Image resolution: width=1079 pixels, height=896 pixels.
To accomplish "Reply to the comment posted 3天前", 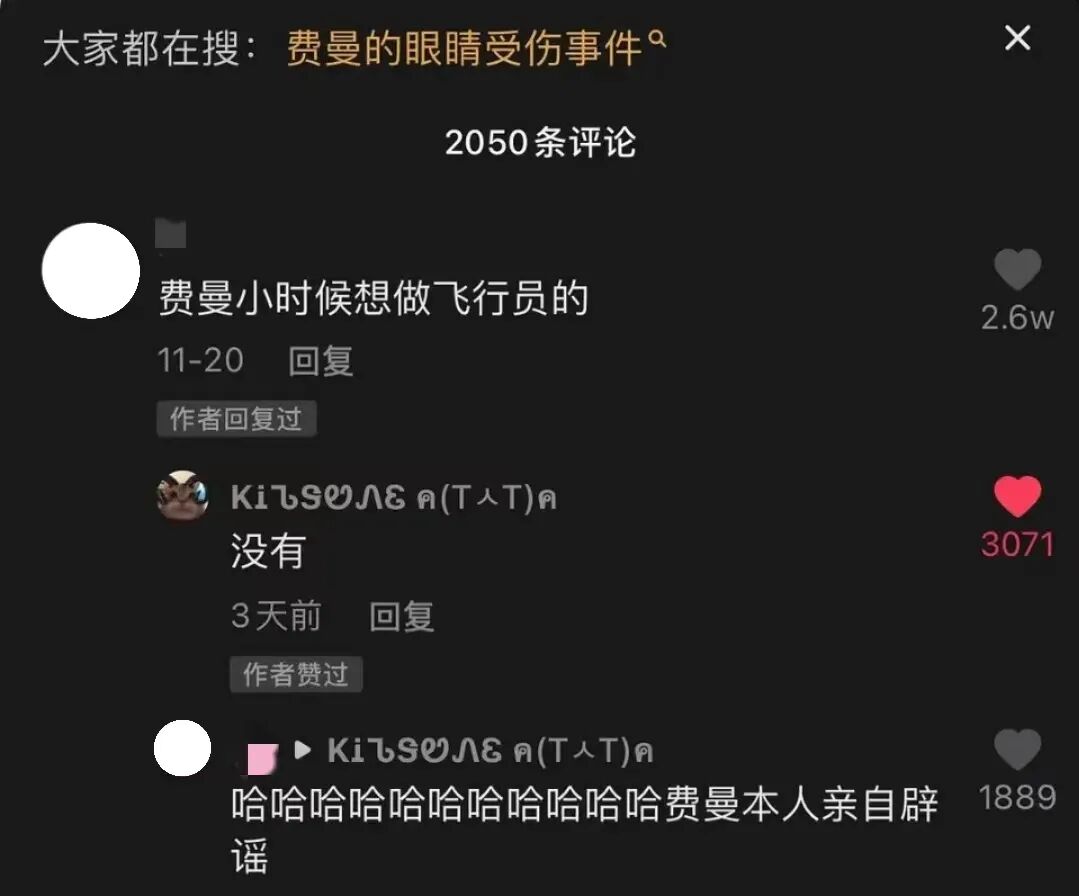I will [401, 616].
